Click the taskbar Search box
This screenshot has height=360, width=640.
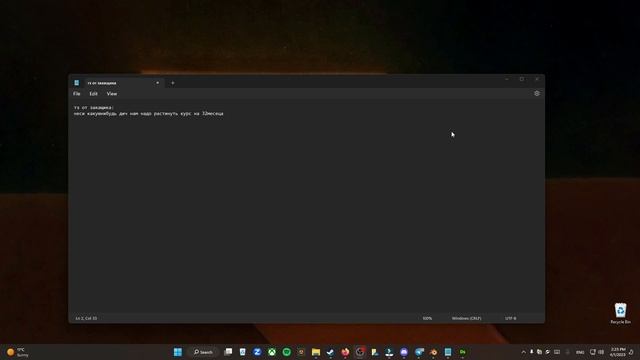click(204, 352)
